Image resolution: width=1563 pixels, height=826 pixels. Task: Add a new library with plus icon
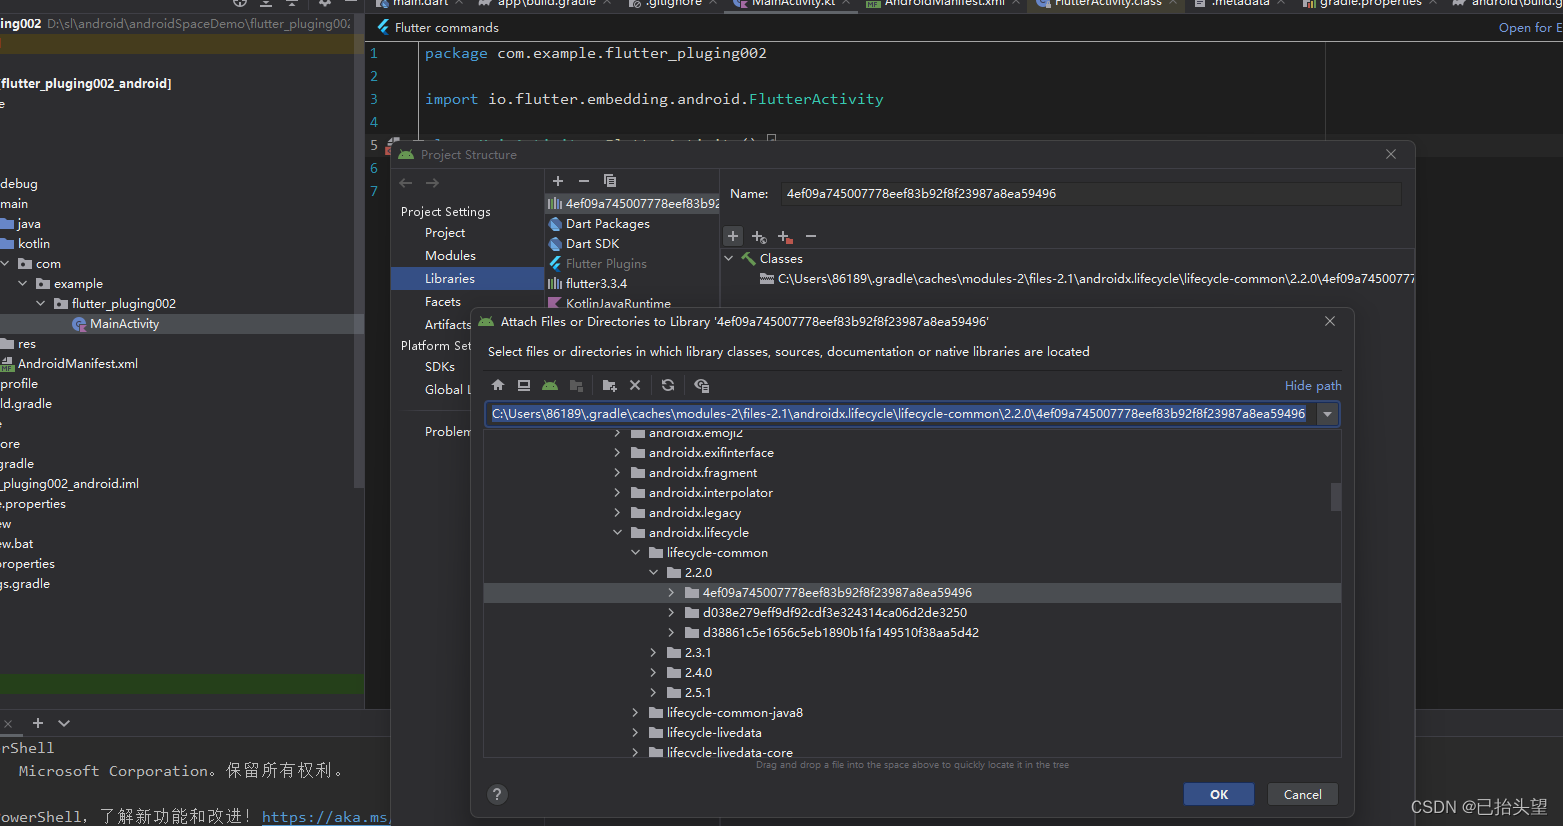pyautogui.click(x=558, y=181)
